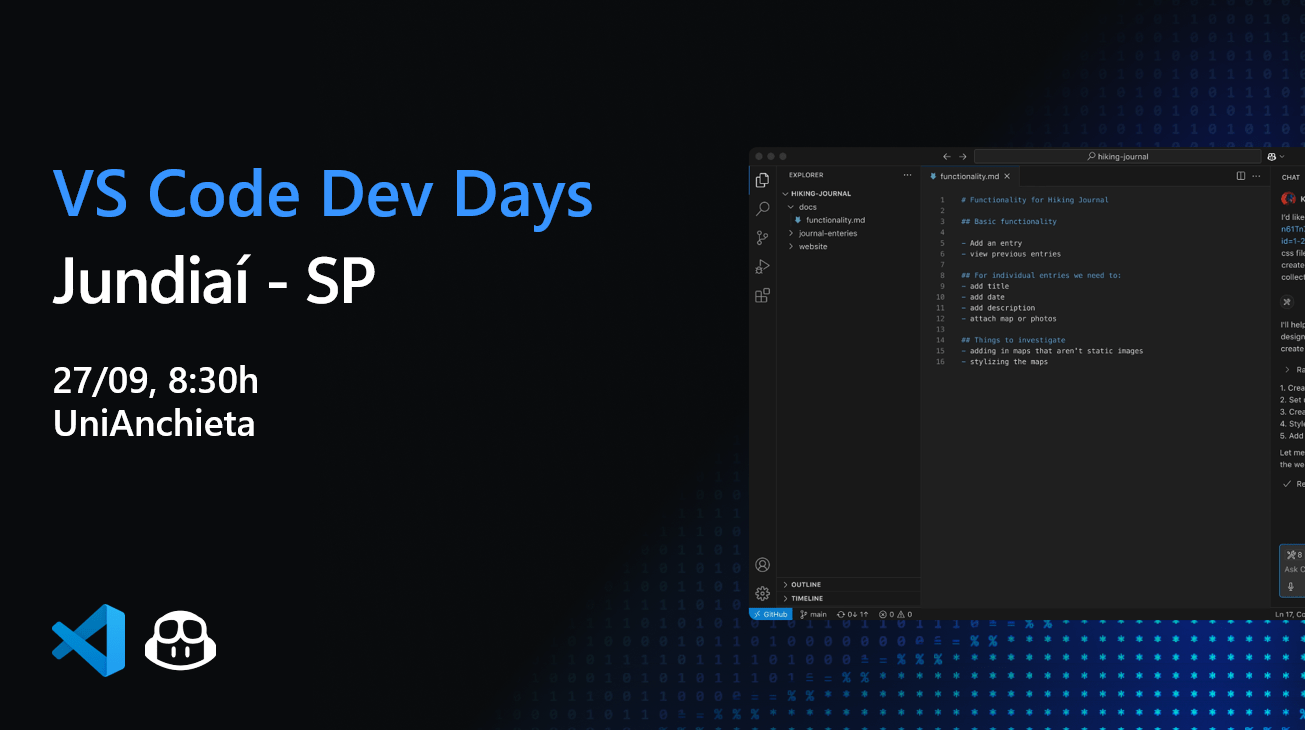Click the "- stylizing the maps" line
This screenshot has width=1305, height=730.
coord(1004,362)
